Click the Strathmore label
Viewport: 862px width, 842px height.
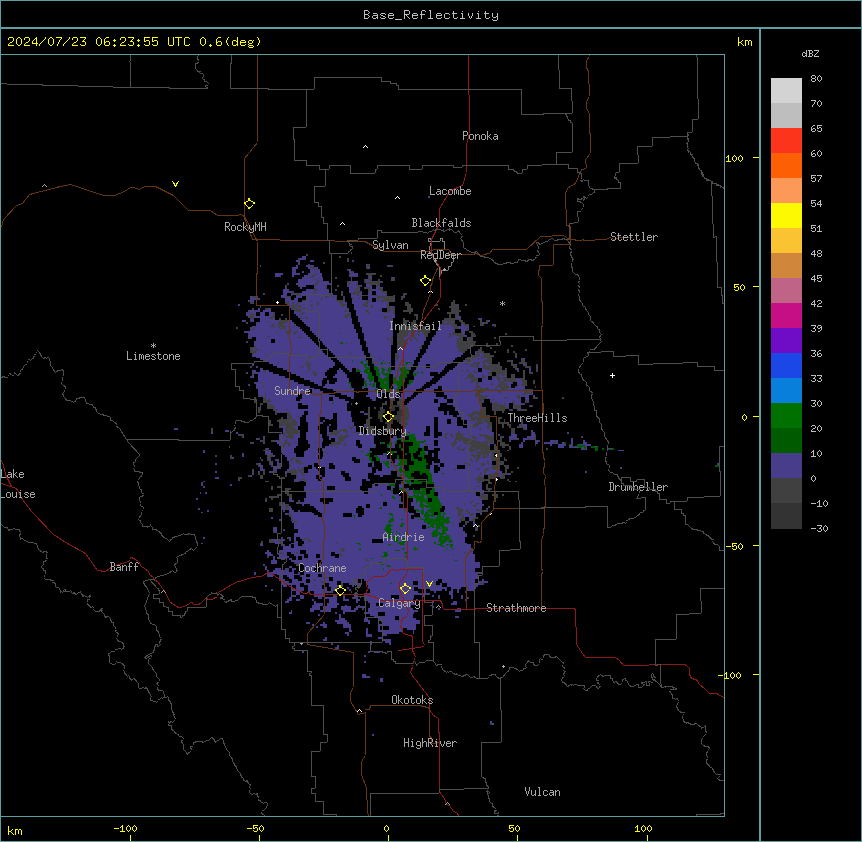click(x=516, y=608)
